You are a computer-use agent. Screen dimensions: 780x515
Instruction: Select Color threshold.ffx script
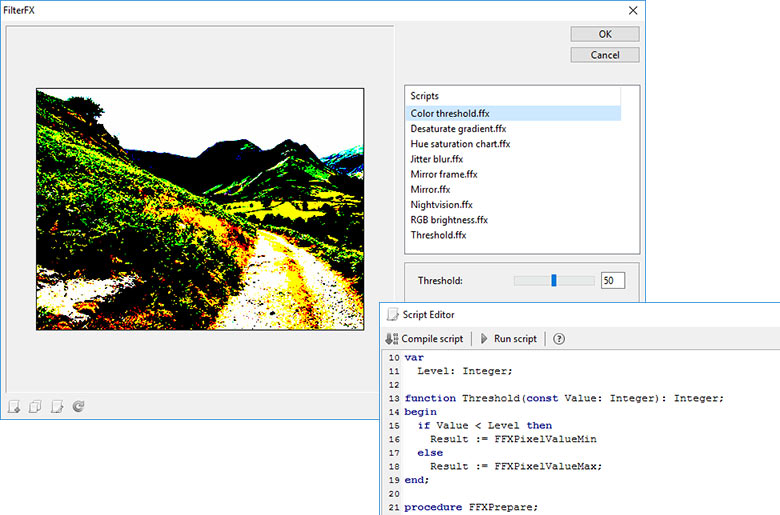(x=513, y=113)
